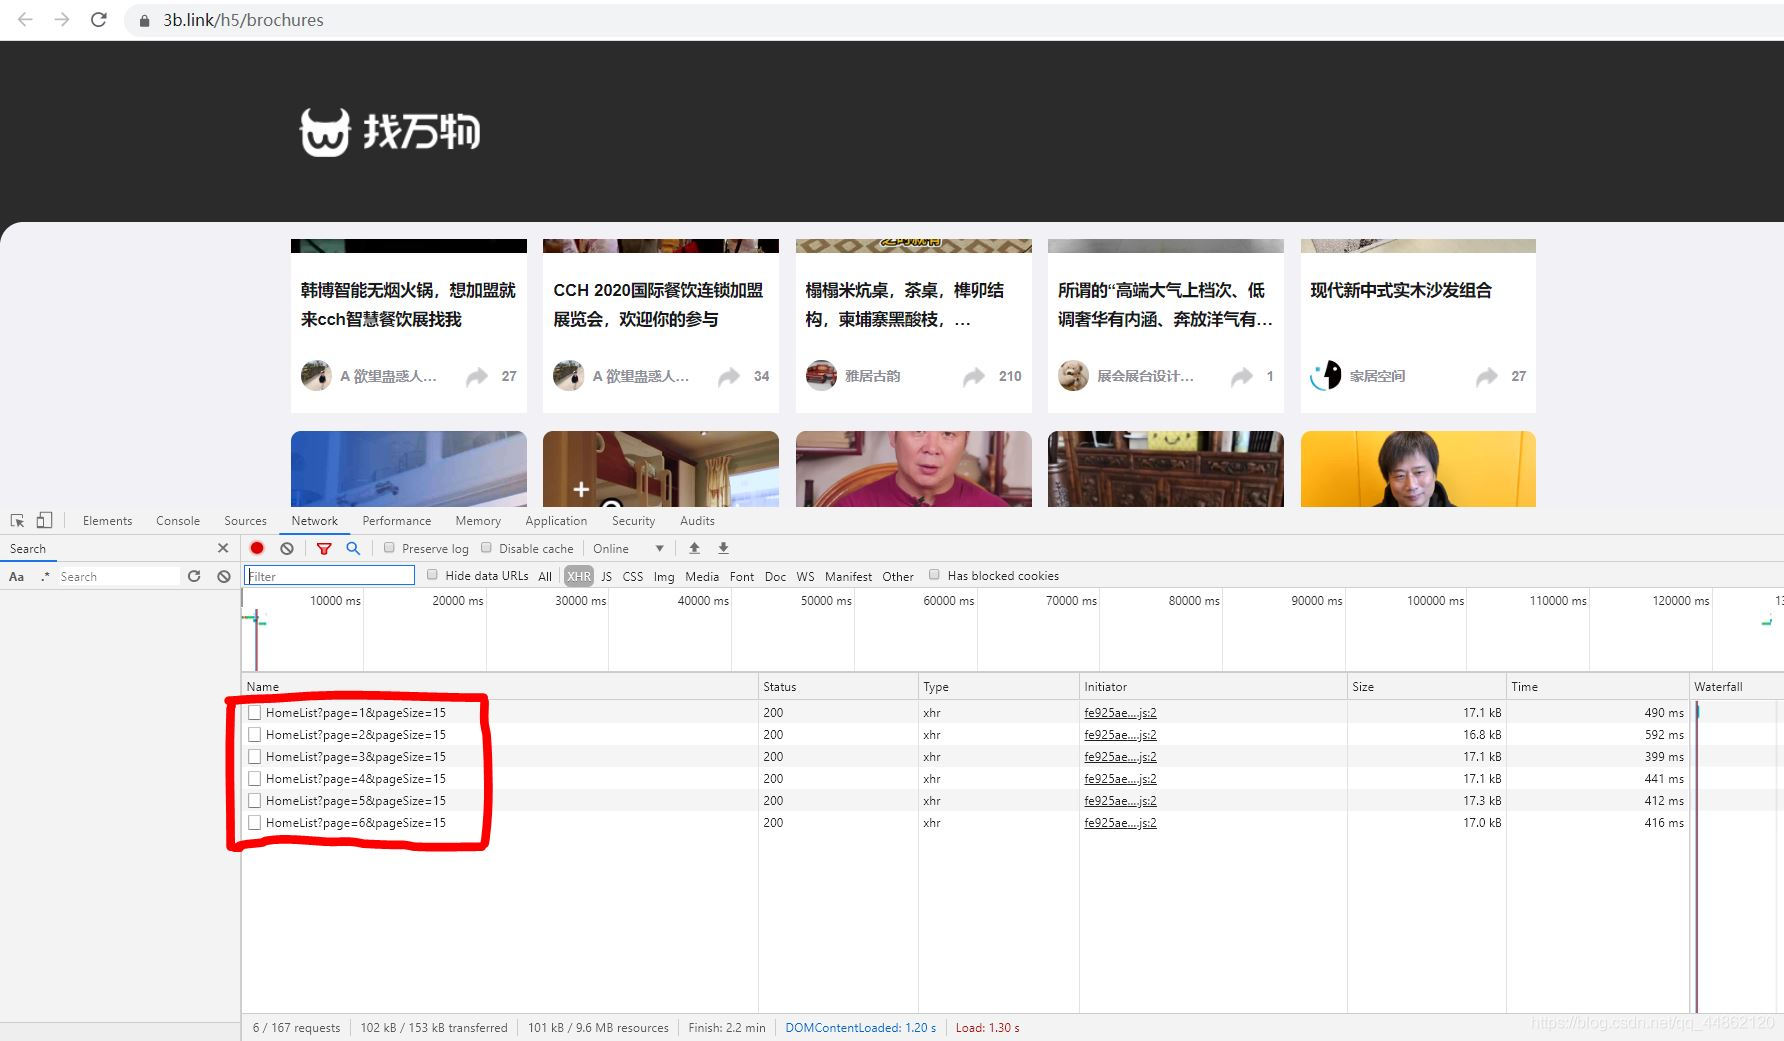Open initiator link for HomeList?page=2 request
This screenshot has width=1784, height=1041.
click(1120, 735)
